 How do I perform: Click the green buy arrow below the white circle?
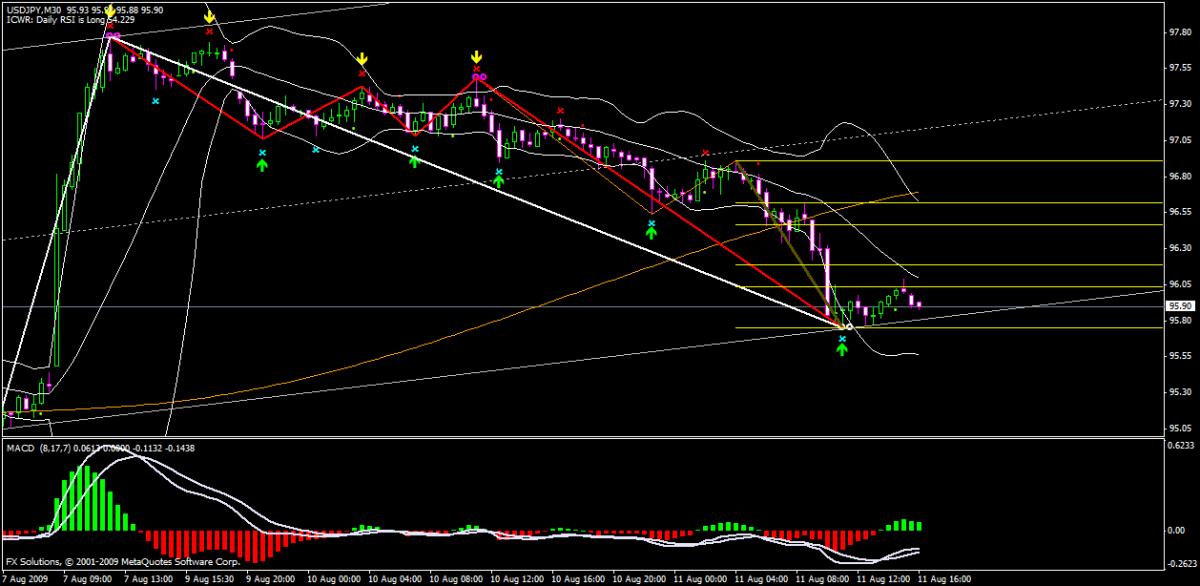[842, 351]
